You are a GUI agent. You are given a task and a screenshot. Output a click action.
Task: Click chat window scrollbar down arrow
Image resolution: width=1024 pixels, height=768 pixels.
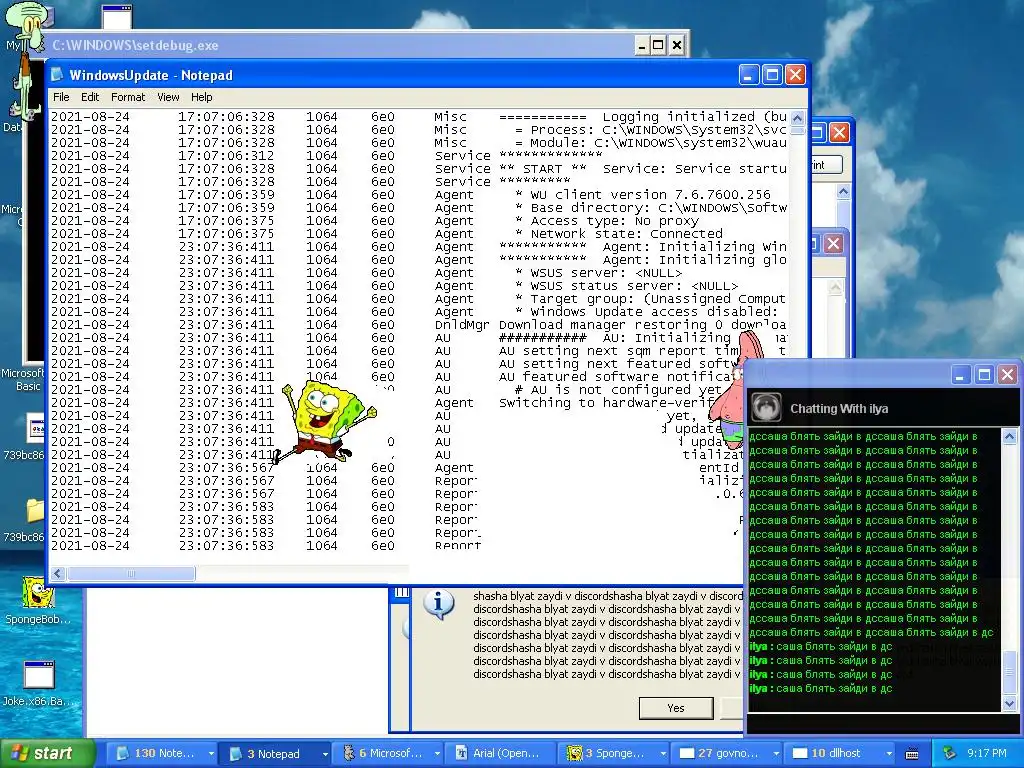coord(1009,703)
